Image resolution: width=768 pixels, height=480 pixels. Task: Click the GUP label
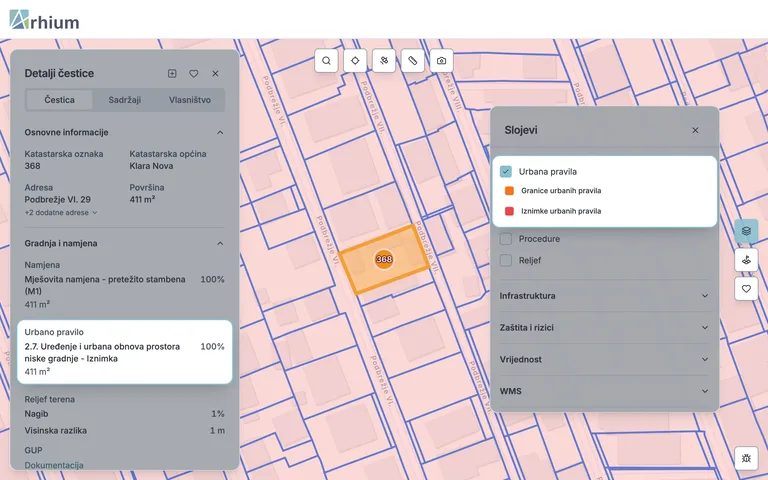(x=33, y=450)
